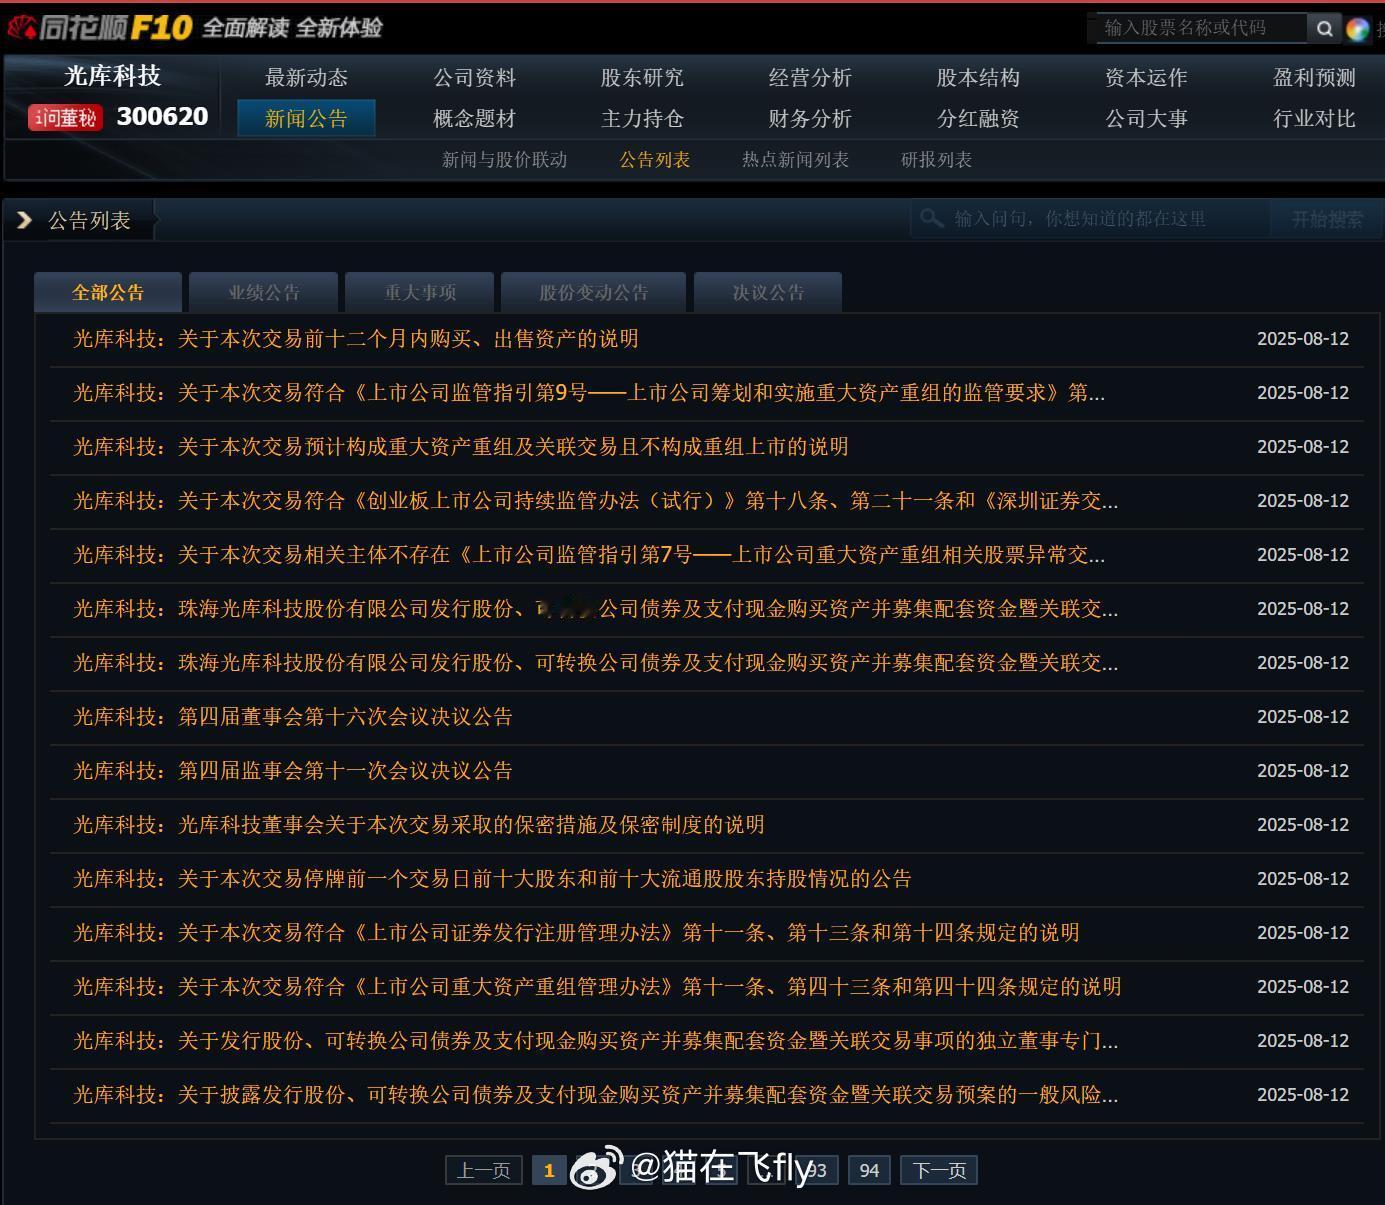
Task: Click the 问董秘 red badge
Action: pyautogui.click(x=66, y=118)
